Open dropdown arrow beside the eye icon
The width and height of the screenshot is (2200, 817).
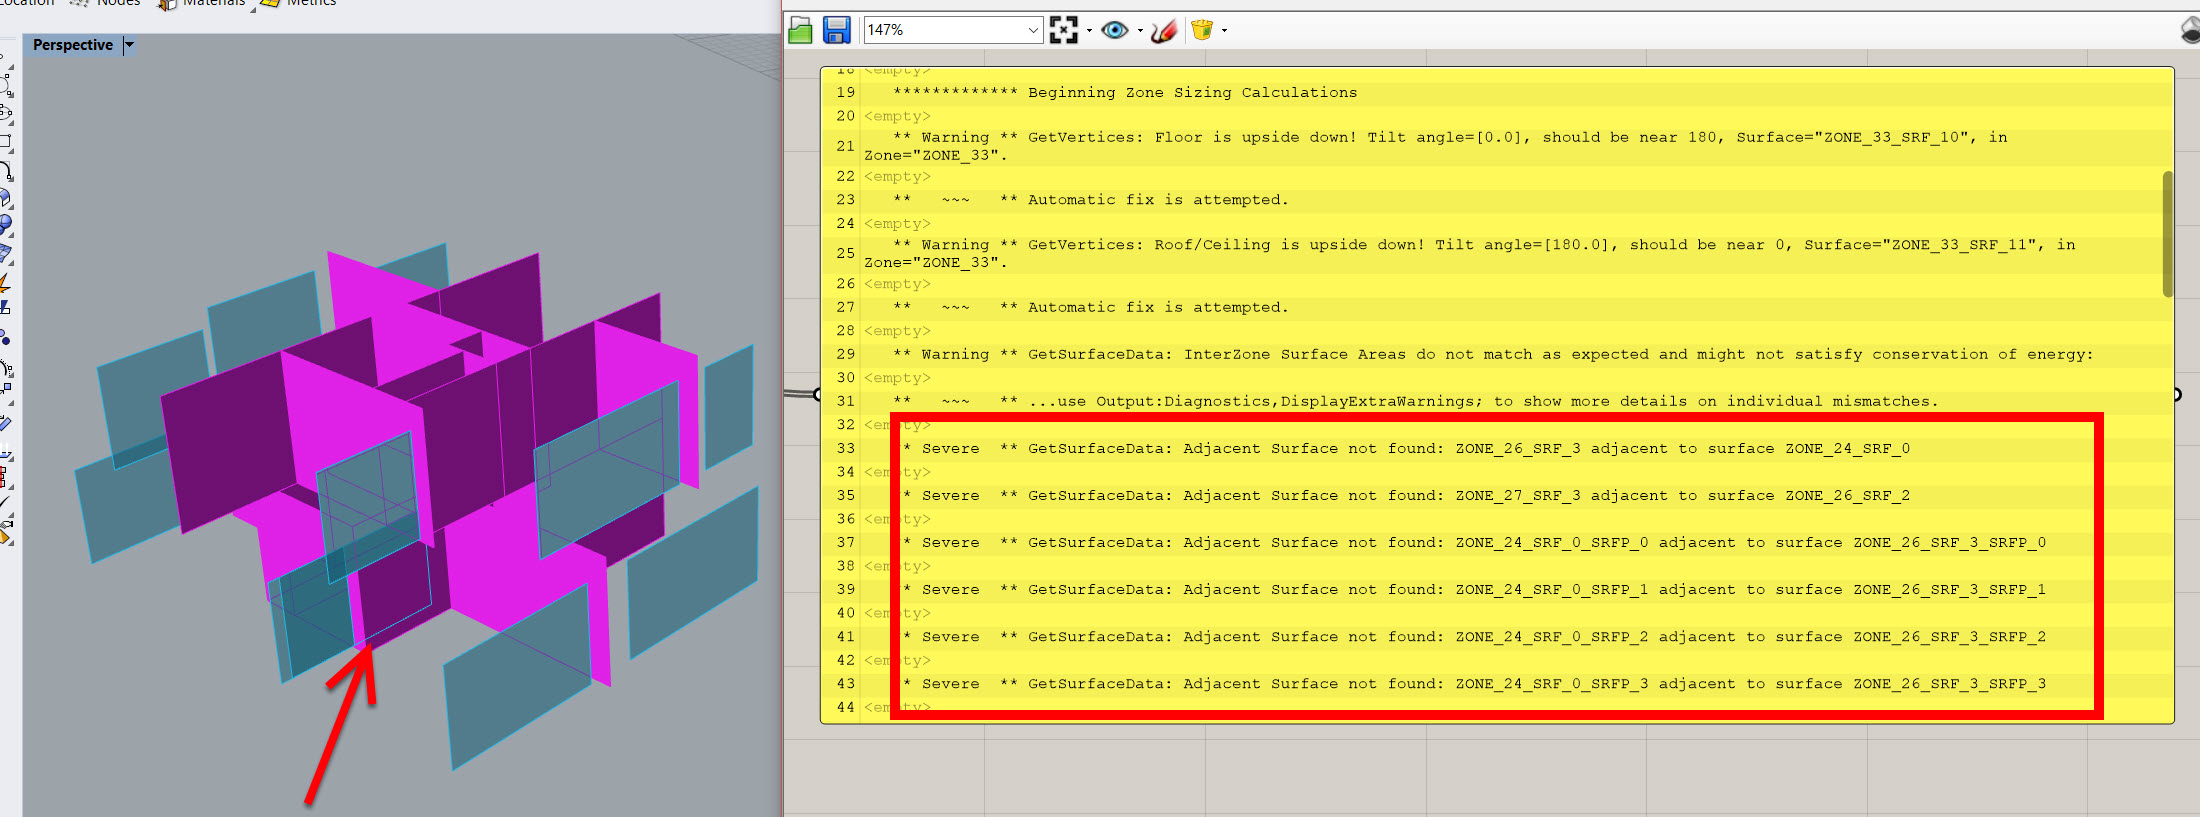(x=1140, y=31)
